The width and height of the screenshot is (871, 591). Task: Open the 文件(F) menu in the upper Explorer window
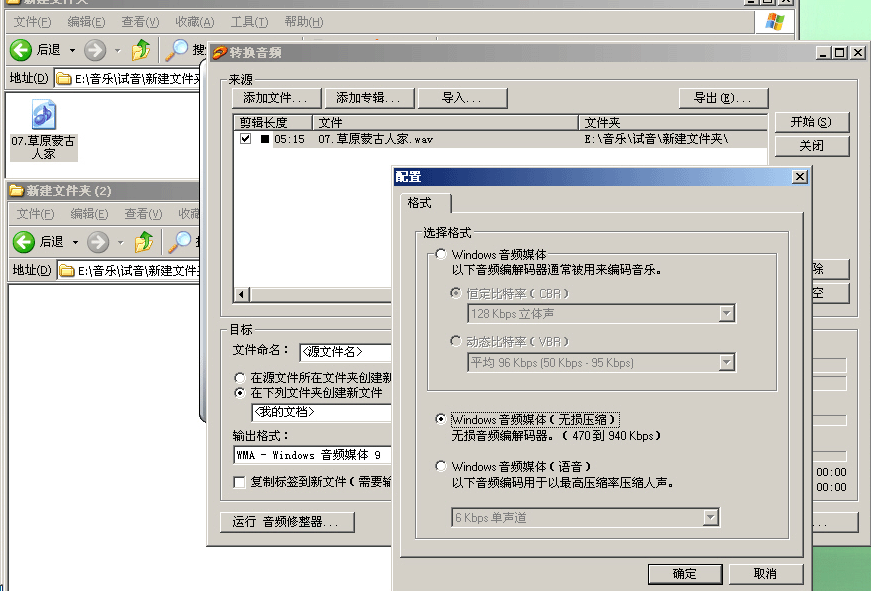[x=32, y=22]
